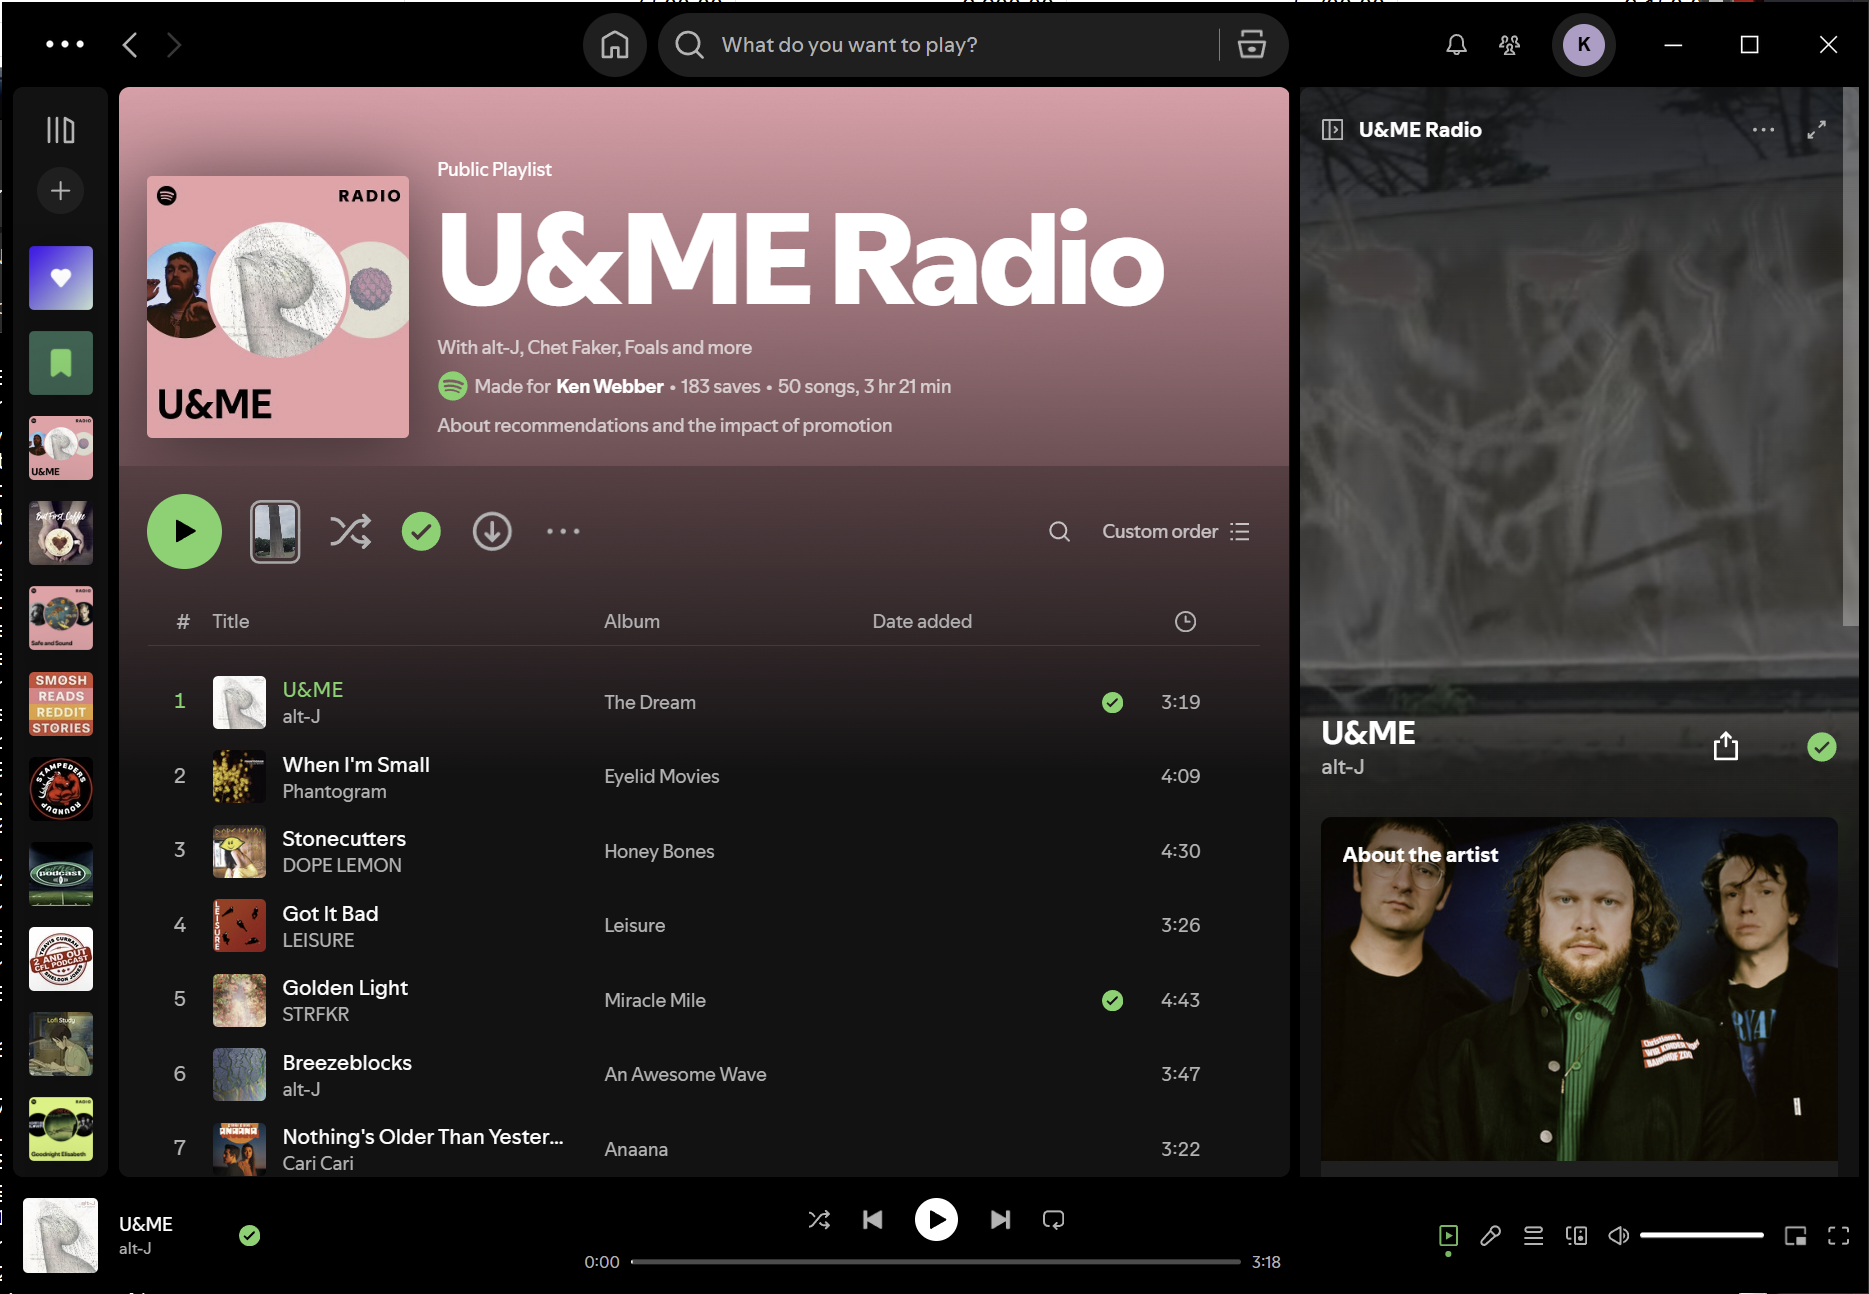Sort tracks by the # column header
1869x1294 pixels.
click(x=183, y=622)
